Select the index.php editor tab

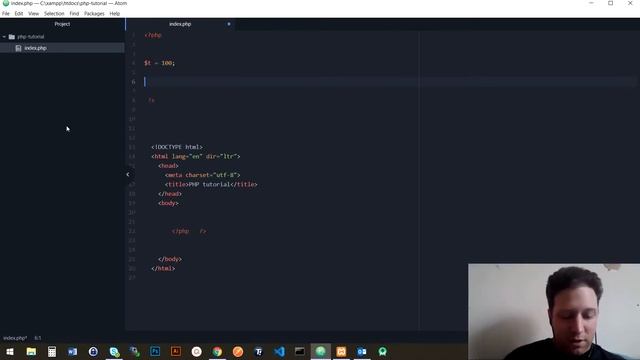(x=180, y=24)
